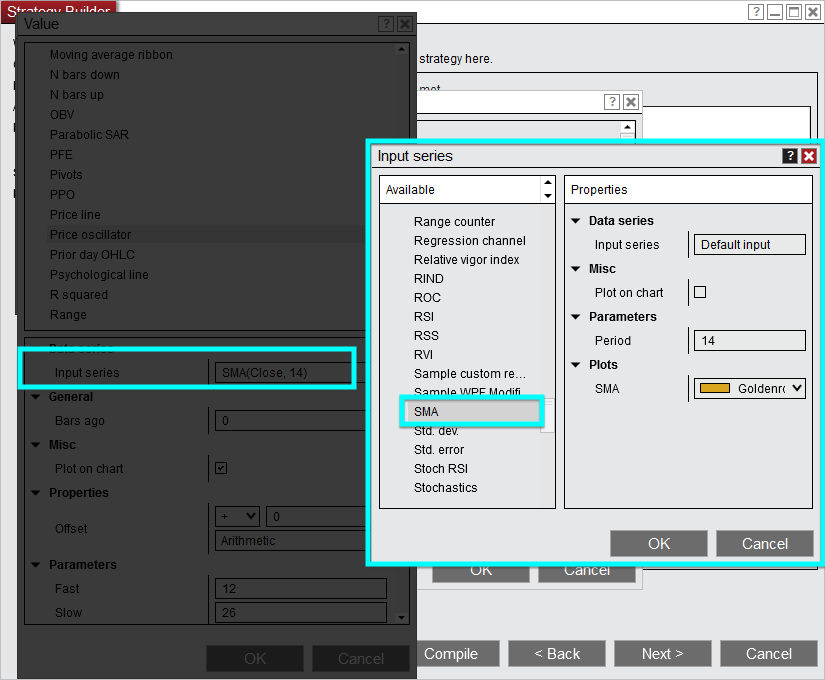The height and width of the screenshot is (680, 825).
Task: Select RVI in Available list
Action: 423,355
